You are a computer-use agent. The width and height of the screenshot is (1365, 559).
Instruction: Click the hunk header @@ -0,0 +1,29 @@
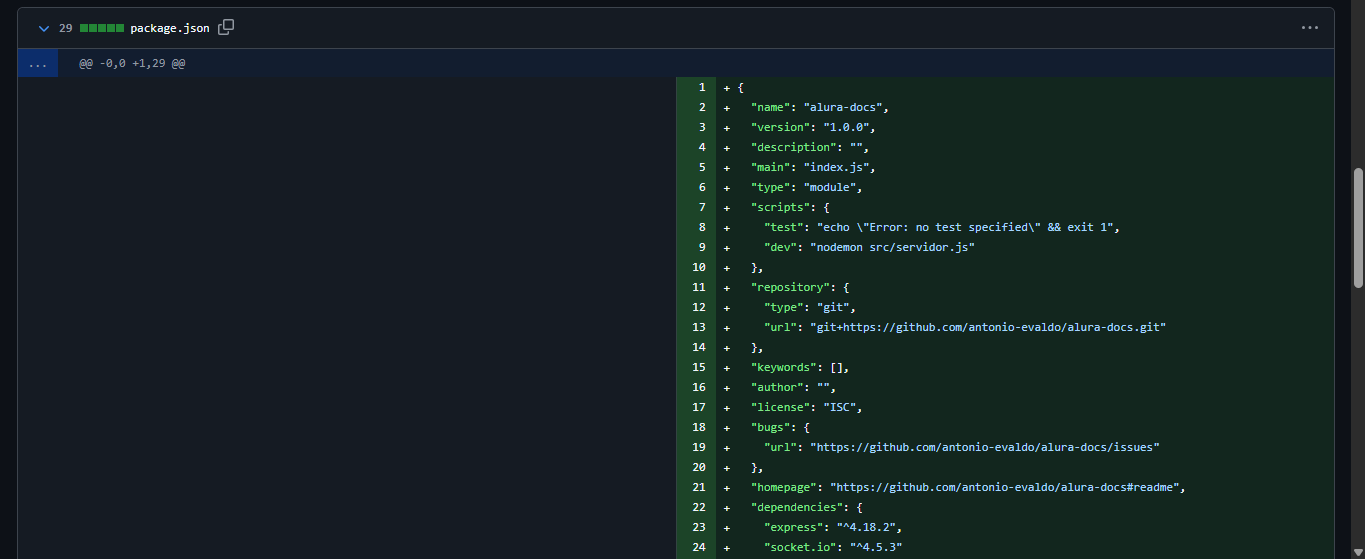[132, 63]
